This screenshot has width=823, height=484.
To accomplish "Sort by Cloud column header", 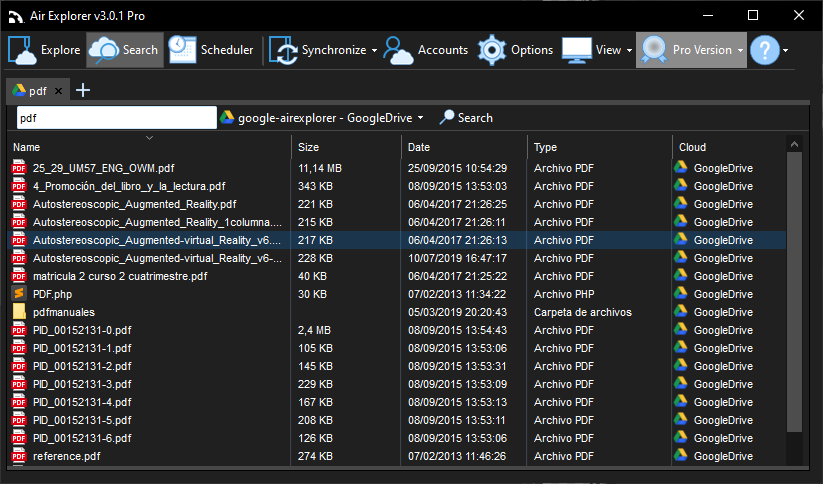I will pos(729,147).
